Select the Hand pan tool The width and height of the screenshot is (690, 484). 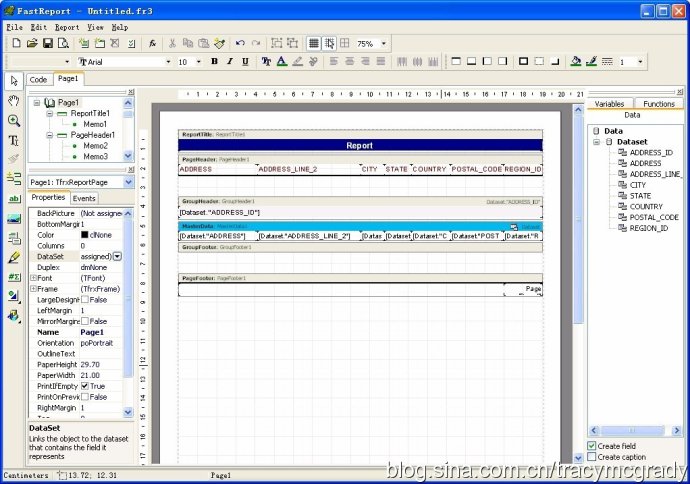click(14, 101)
